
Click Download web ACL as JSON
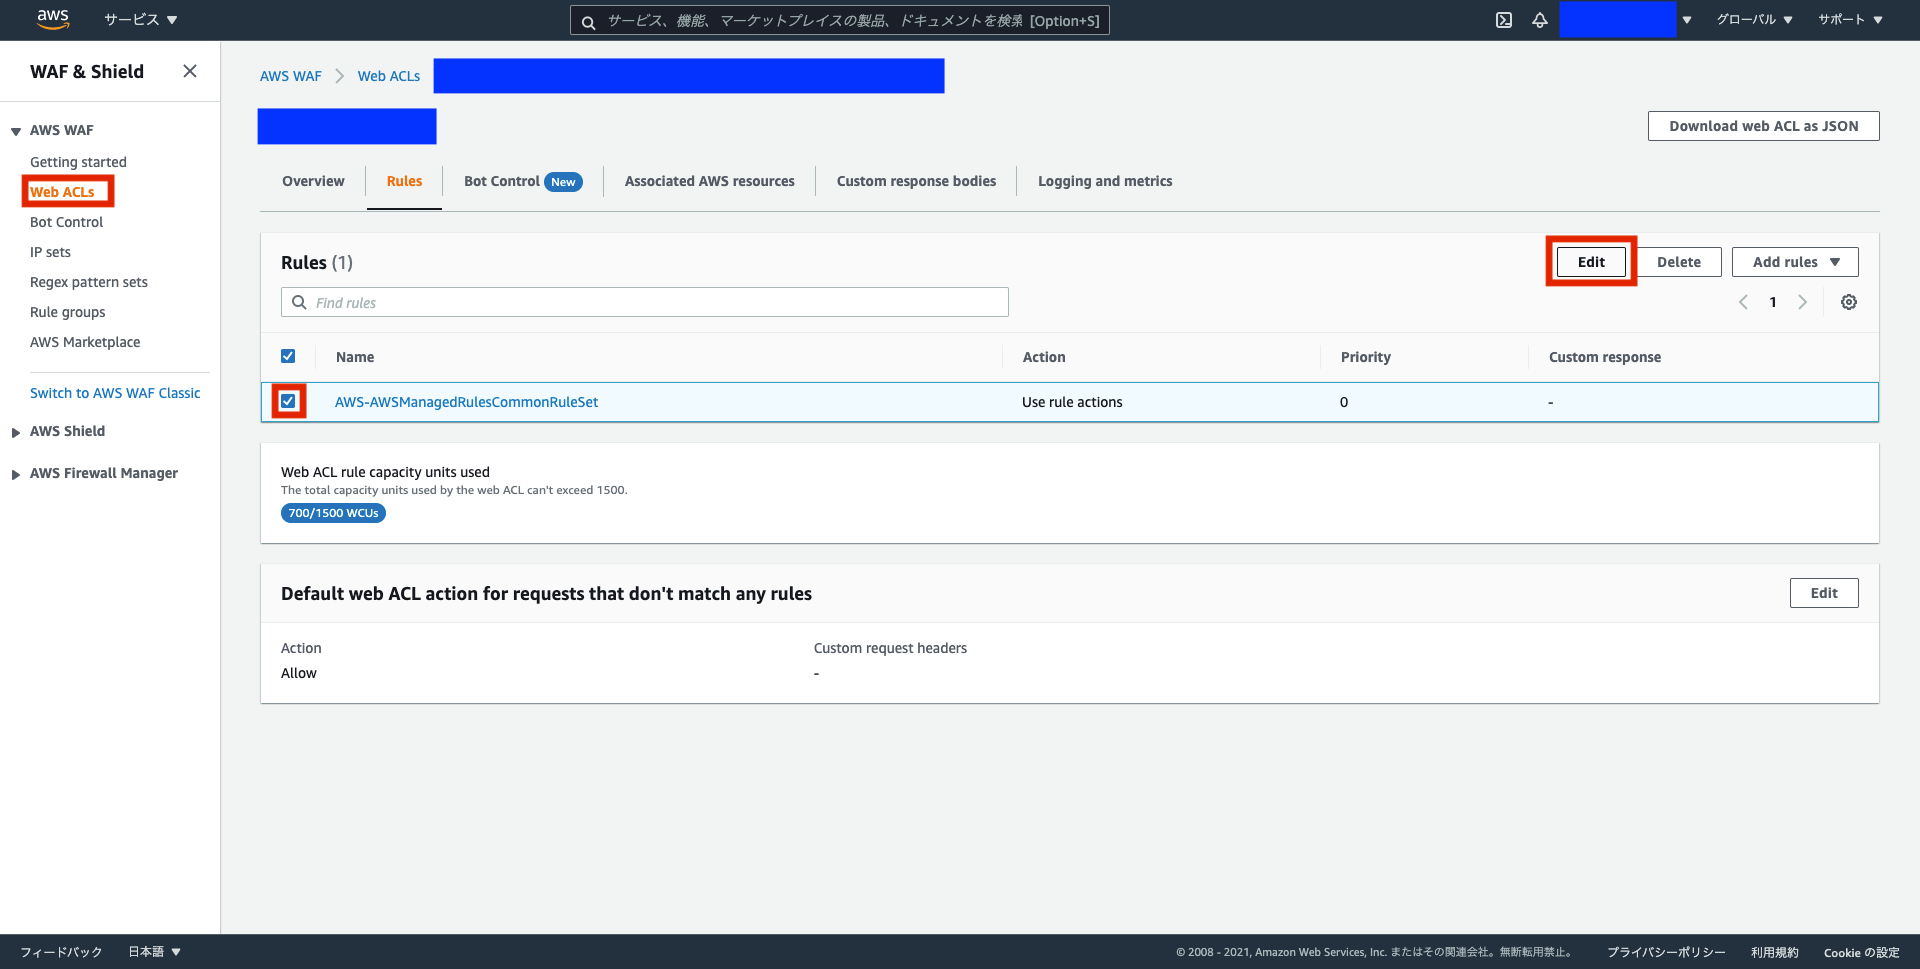click(x=1764, y=126)
